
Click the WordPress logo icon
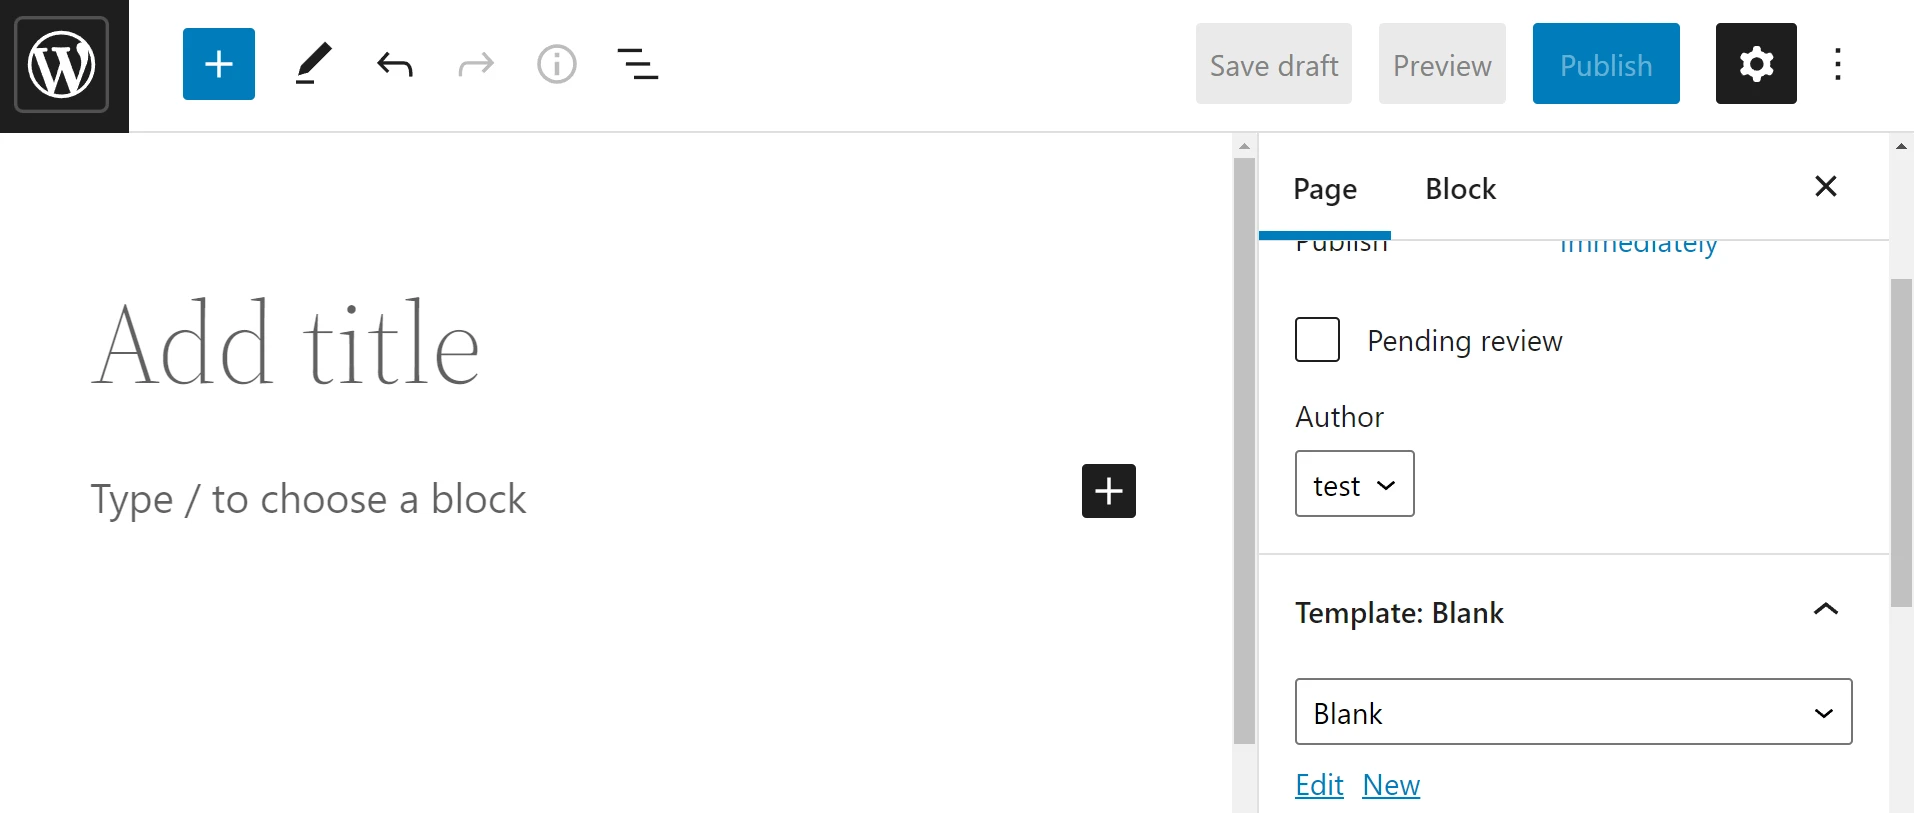pos(62,65)
